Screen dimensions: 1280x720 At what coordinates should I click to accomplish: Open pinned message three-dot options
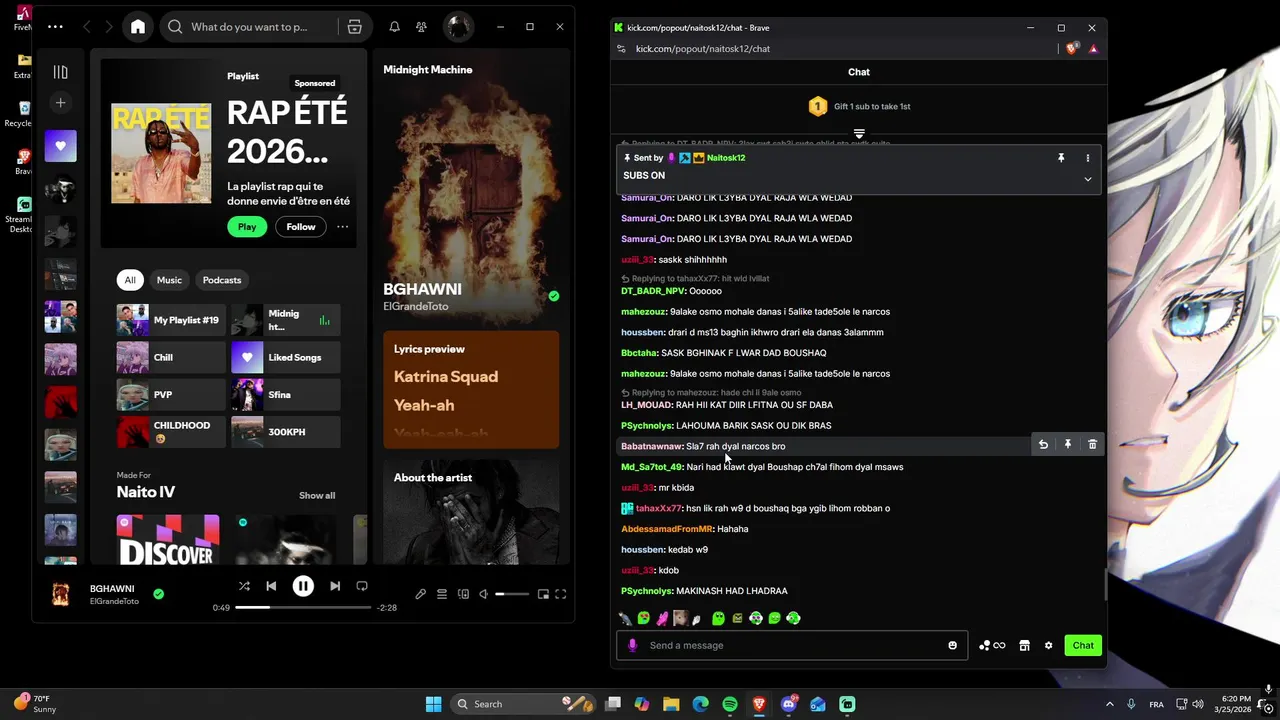click(x=1088, y=158)
